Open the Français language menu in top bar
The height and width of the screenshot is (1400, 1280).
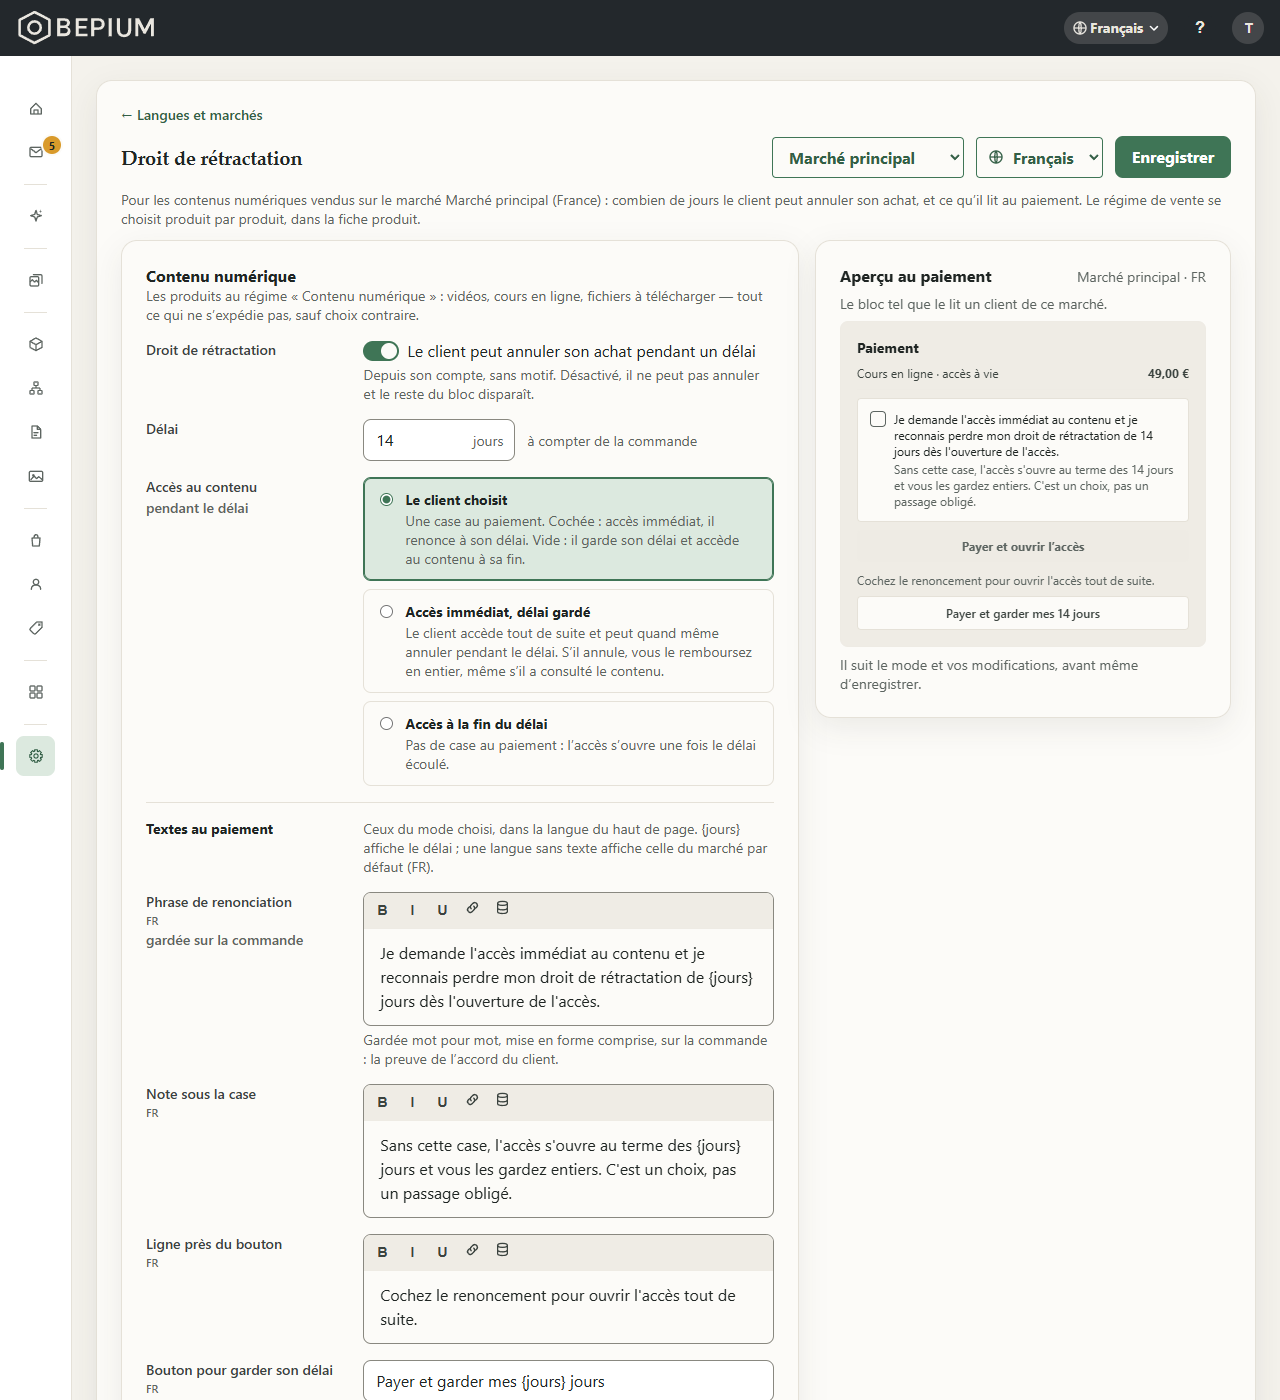[1116, 28]
